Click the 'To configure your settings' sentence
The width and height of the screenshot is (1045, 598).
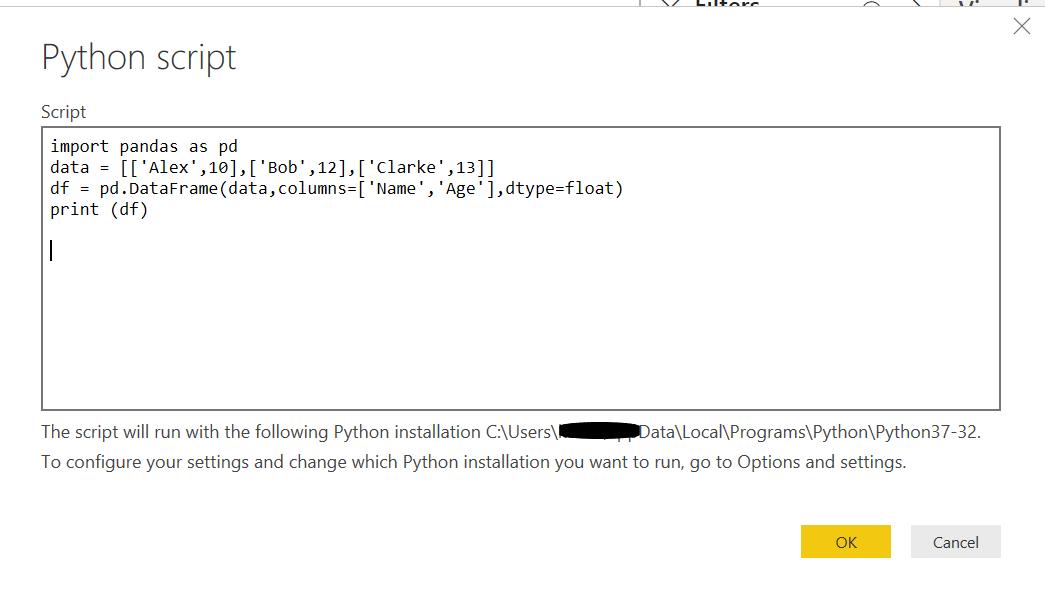point(473,462)
